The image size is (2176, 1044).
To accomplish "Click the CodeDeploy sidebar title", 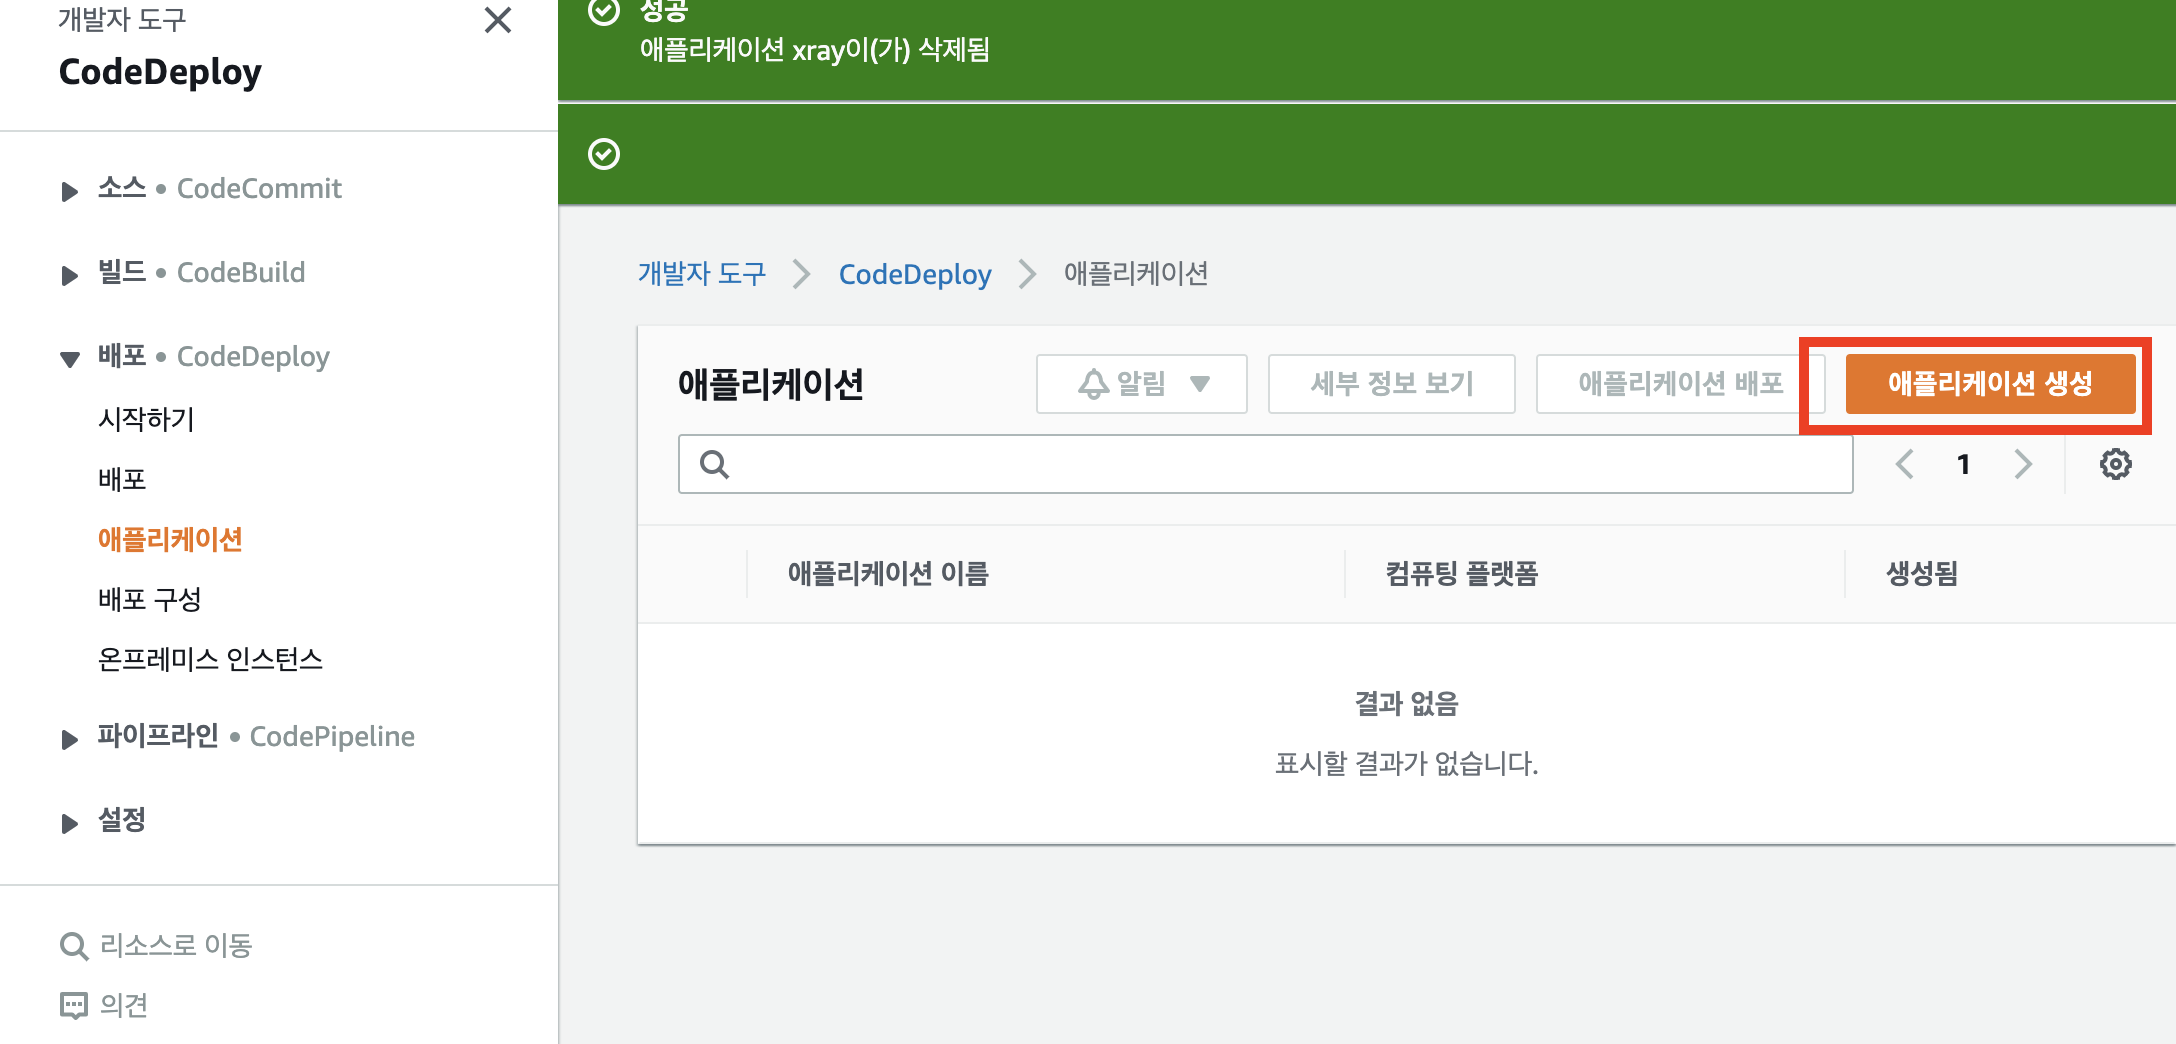I will pos(160,72).
